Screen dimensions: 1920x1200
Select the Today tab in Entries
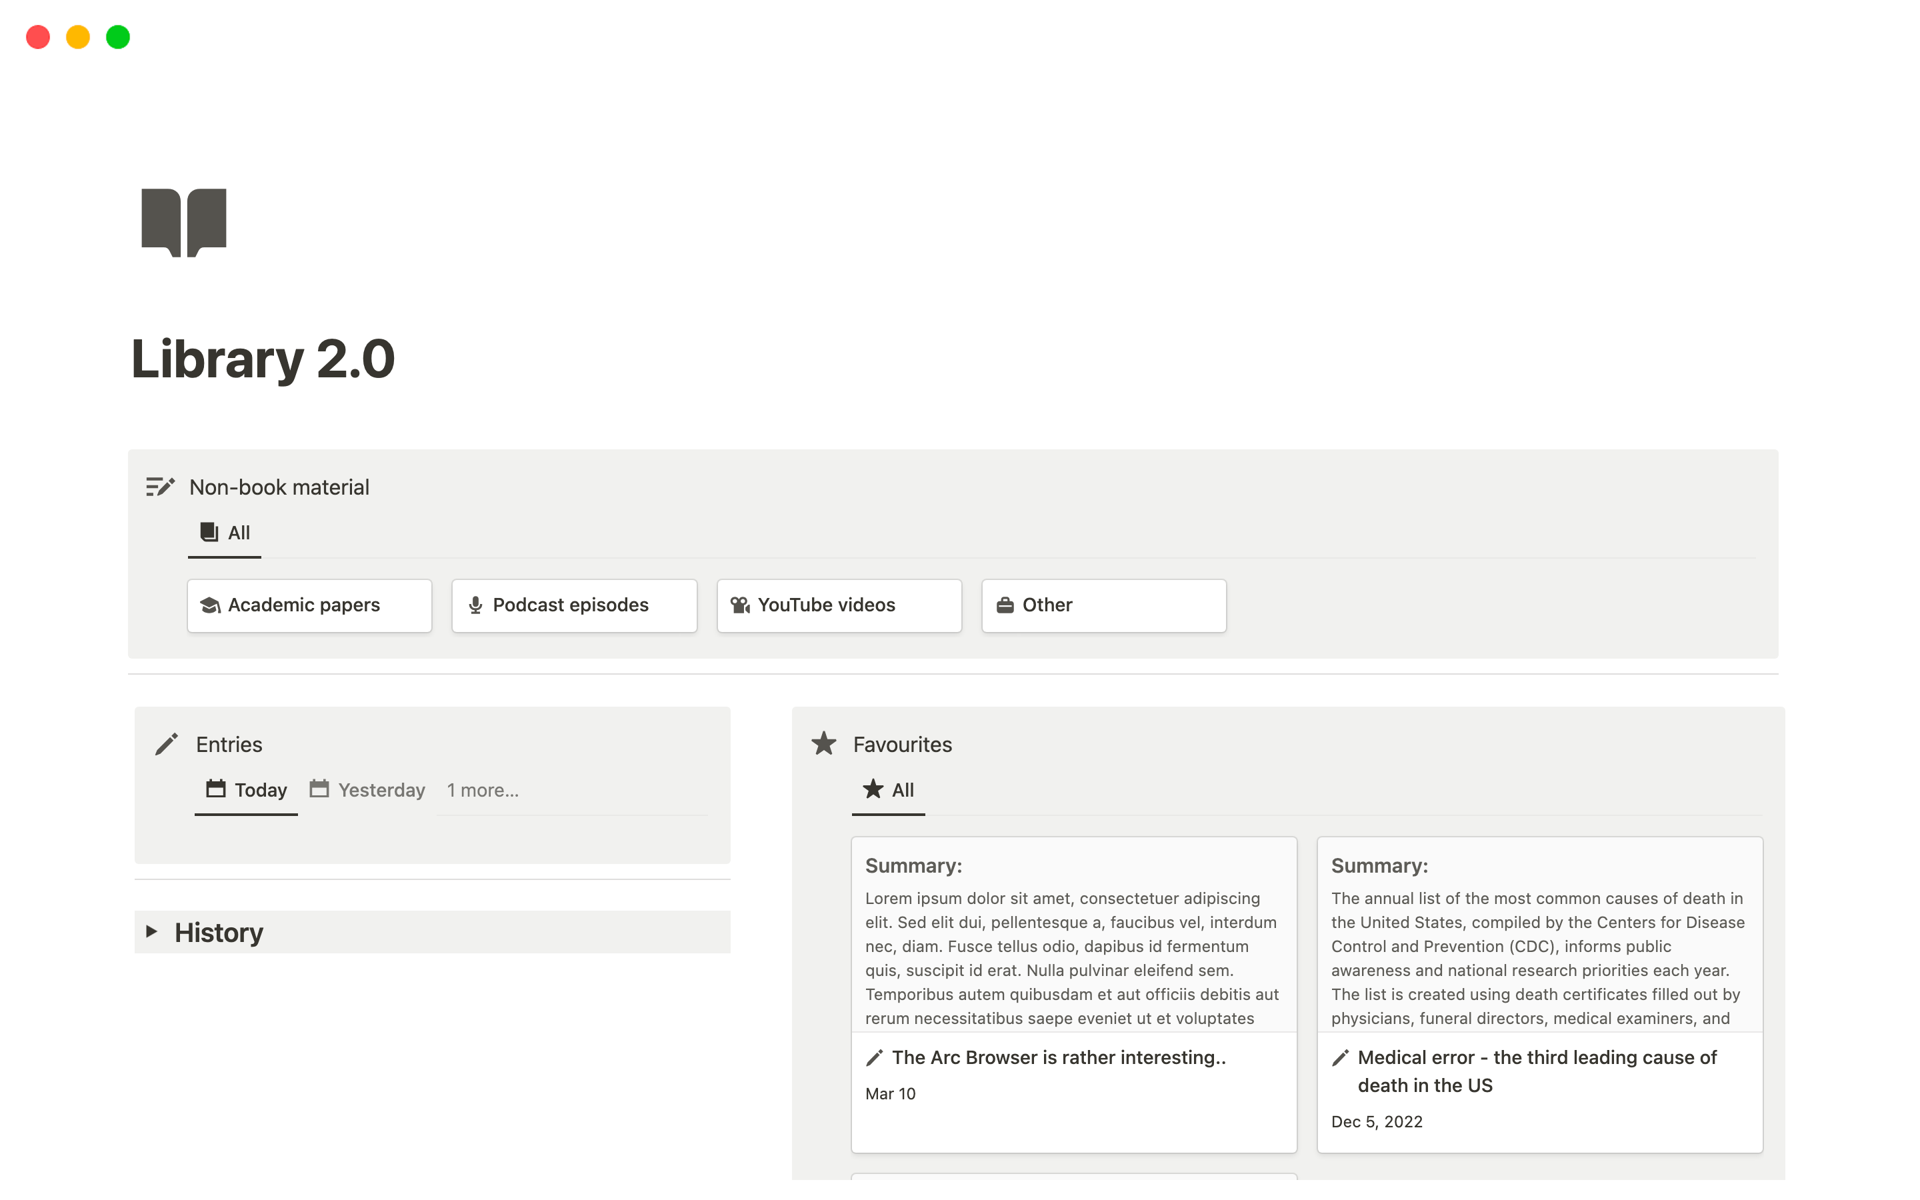point(245,789)
